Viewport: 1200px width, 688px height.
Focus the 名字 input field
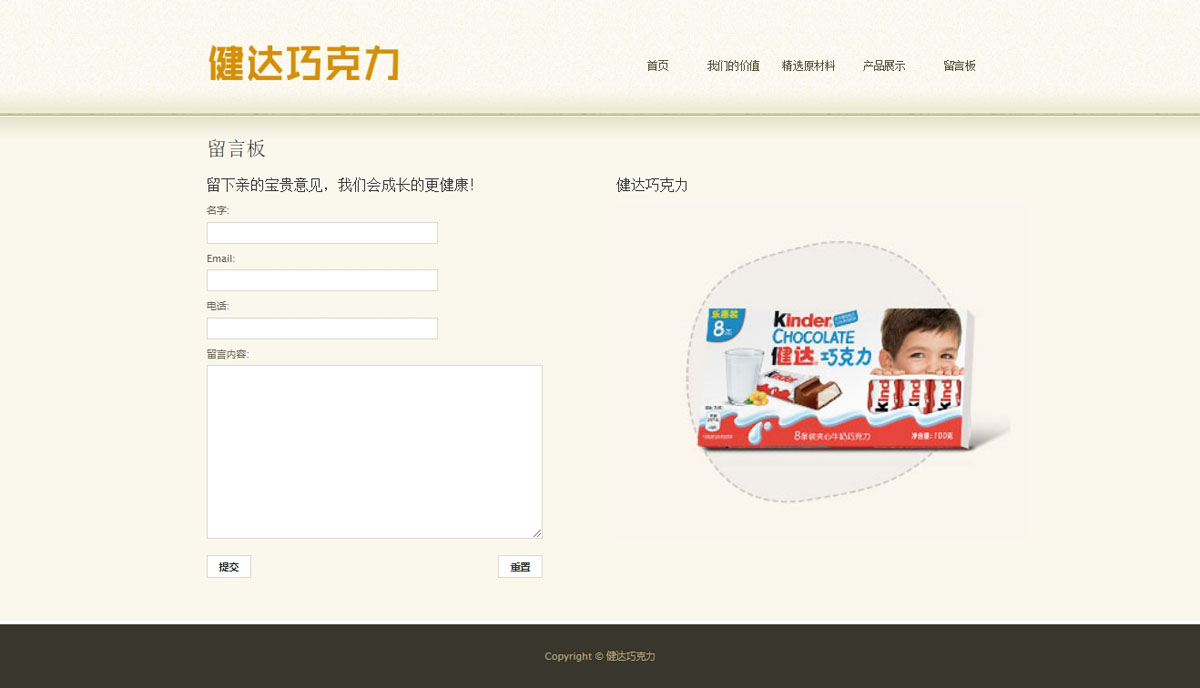pyautogui.click(x=322, y=233)
